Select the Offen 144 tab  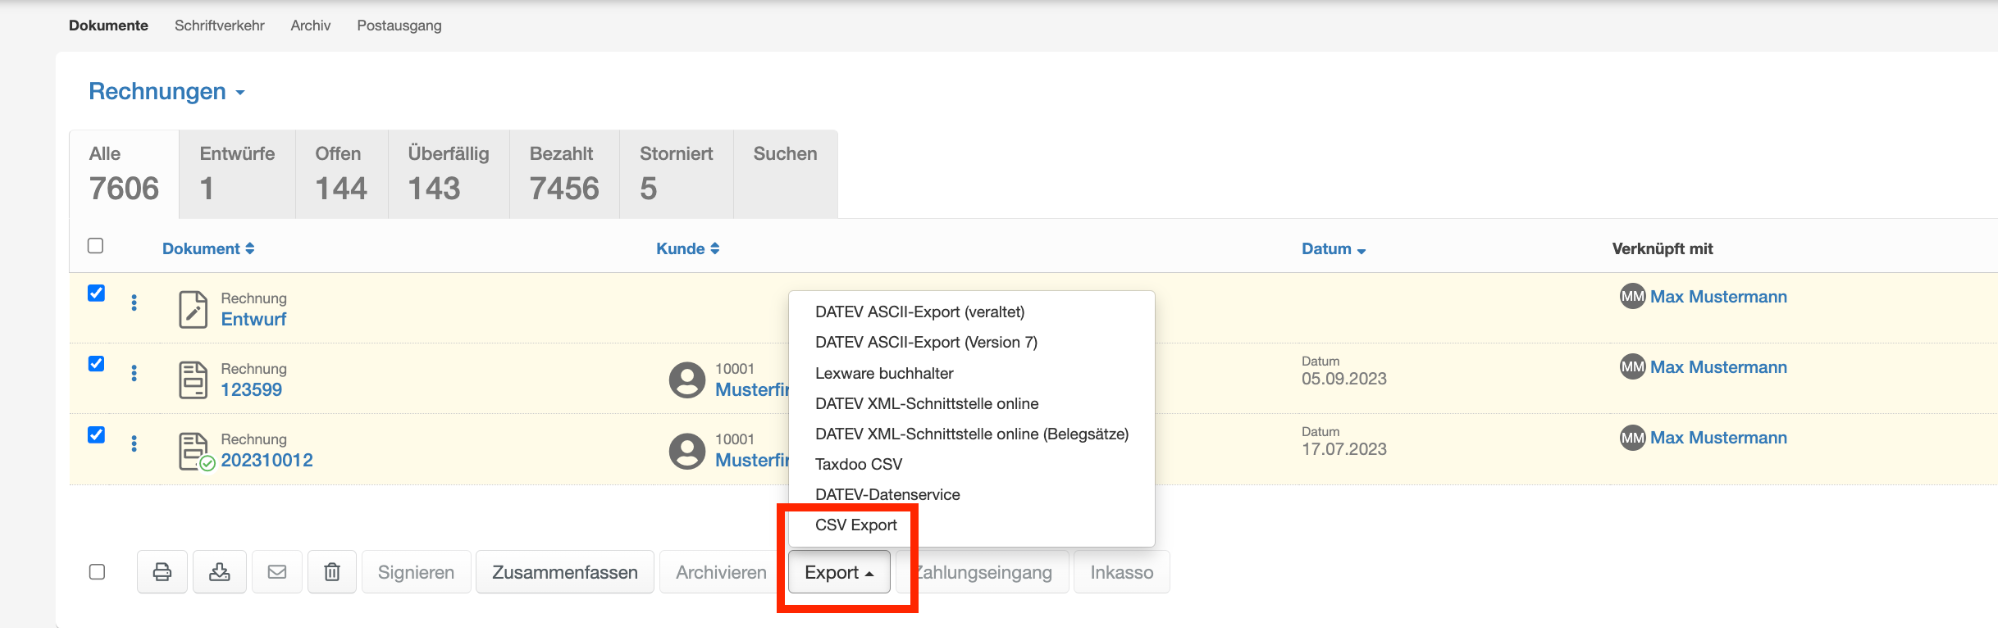(341, 174)
